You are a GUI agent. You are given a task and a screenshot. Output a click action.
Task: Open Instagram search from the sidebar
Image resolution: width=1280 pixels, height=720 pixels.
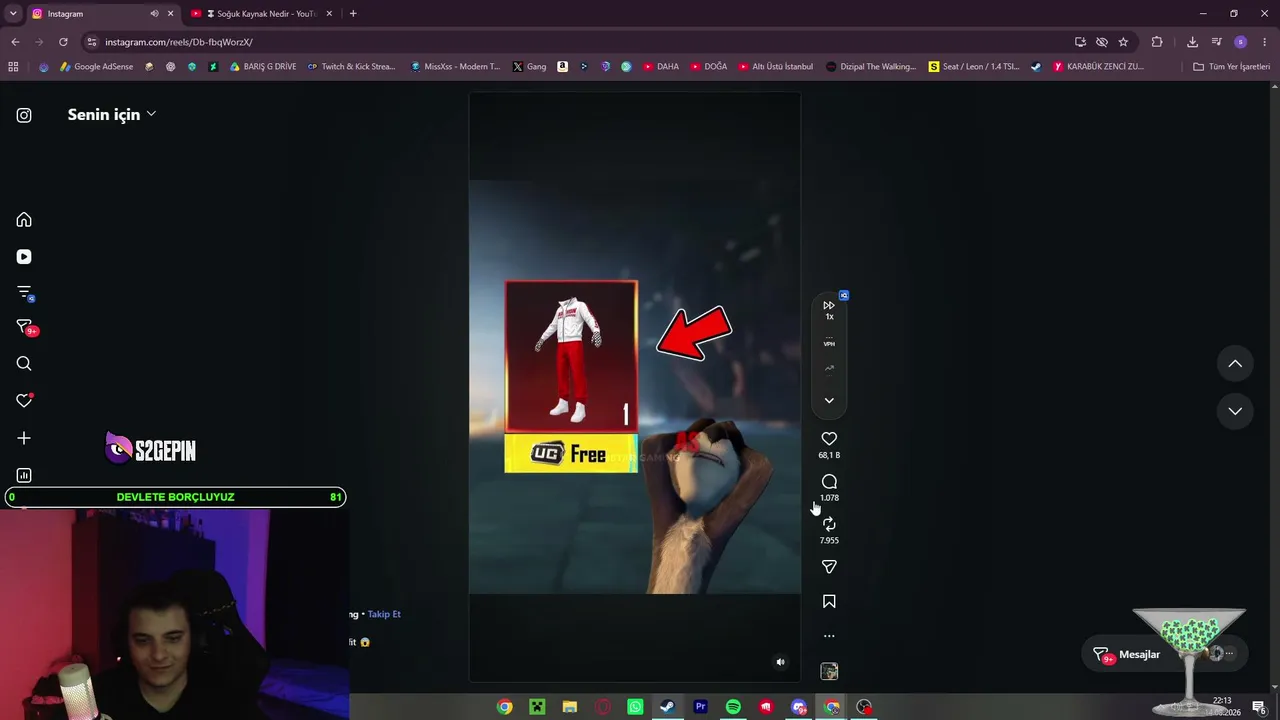pyautogui.click(x=24, y=364)
